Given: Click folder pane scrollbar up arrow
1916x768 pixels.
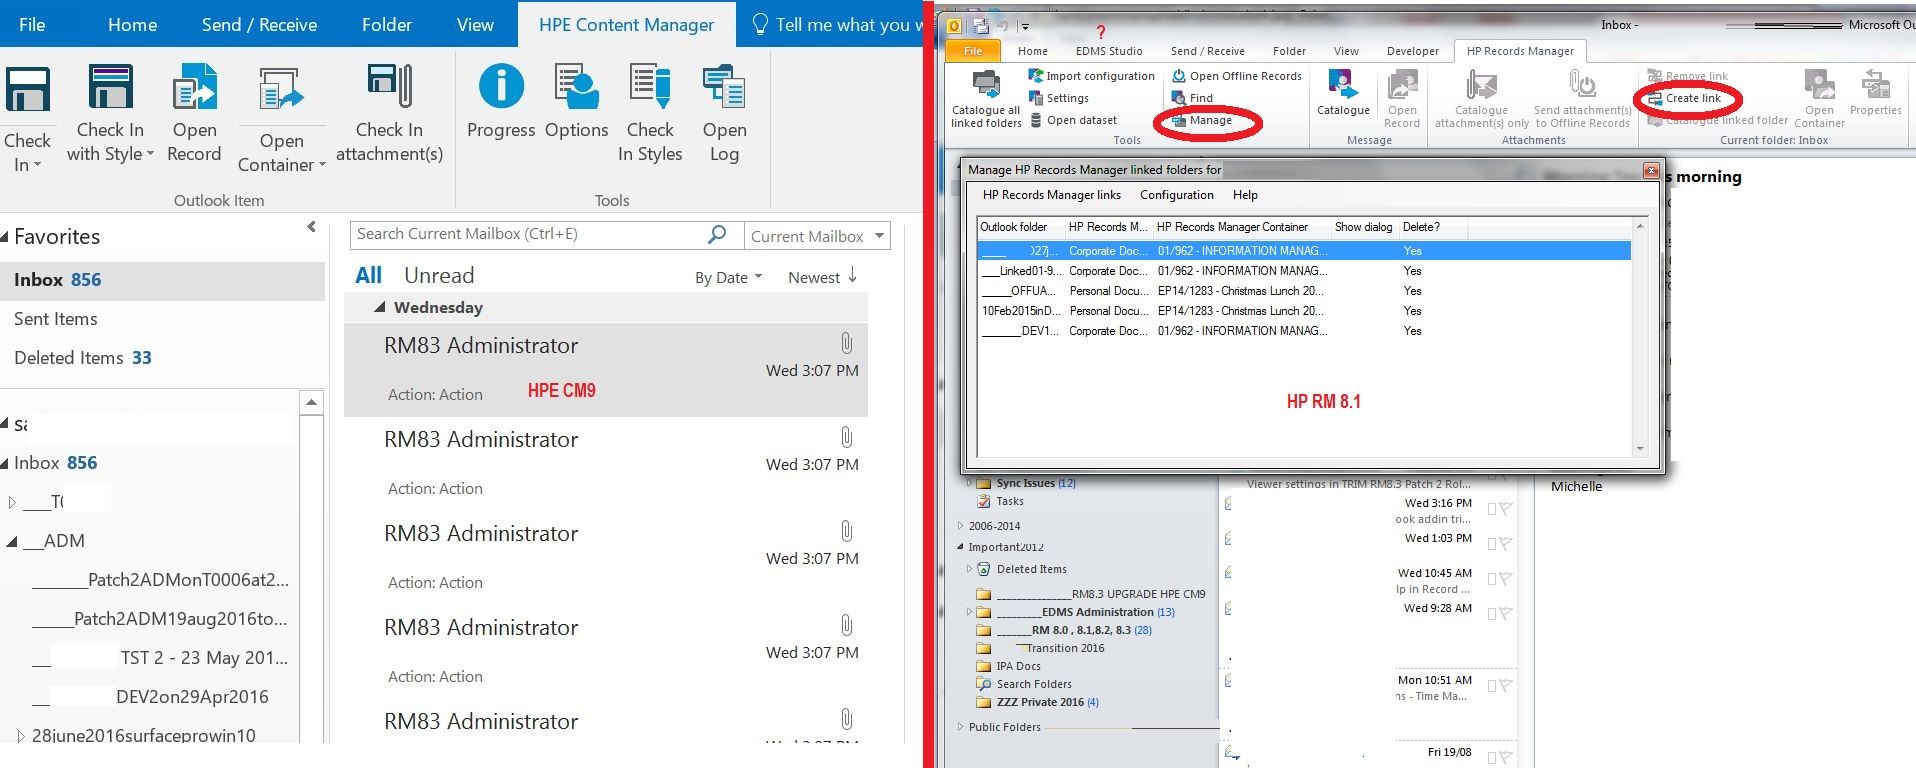Looking at the screenshot, I should (312, 403).
